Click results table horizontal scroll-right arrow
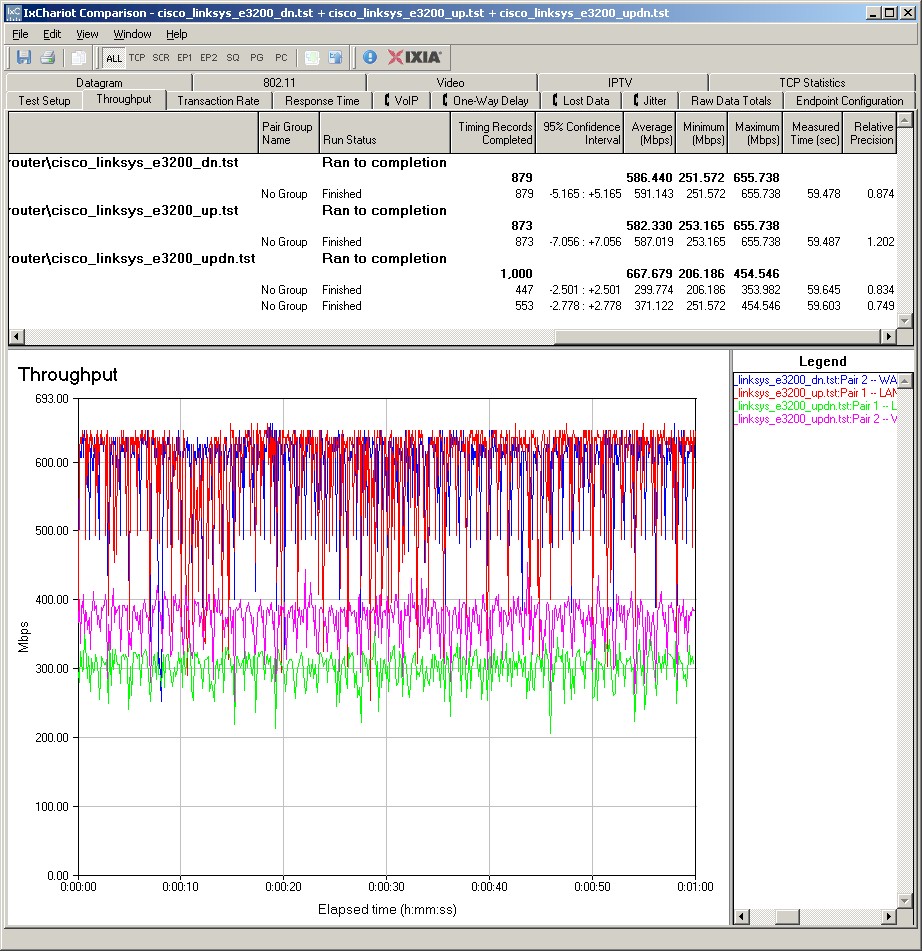 coord(889,336)
